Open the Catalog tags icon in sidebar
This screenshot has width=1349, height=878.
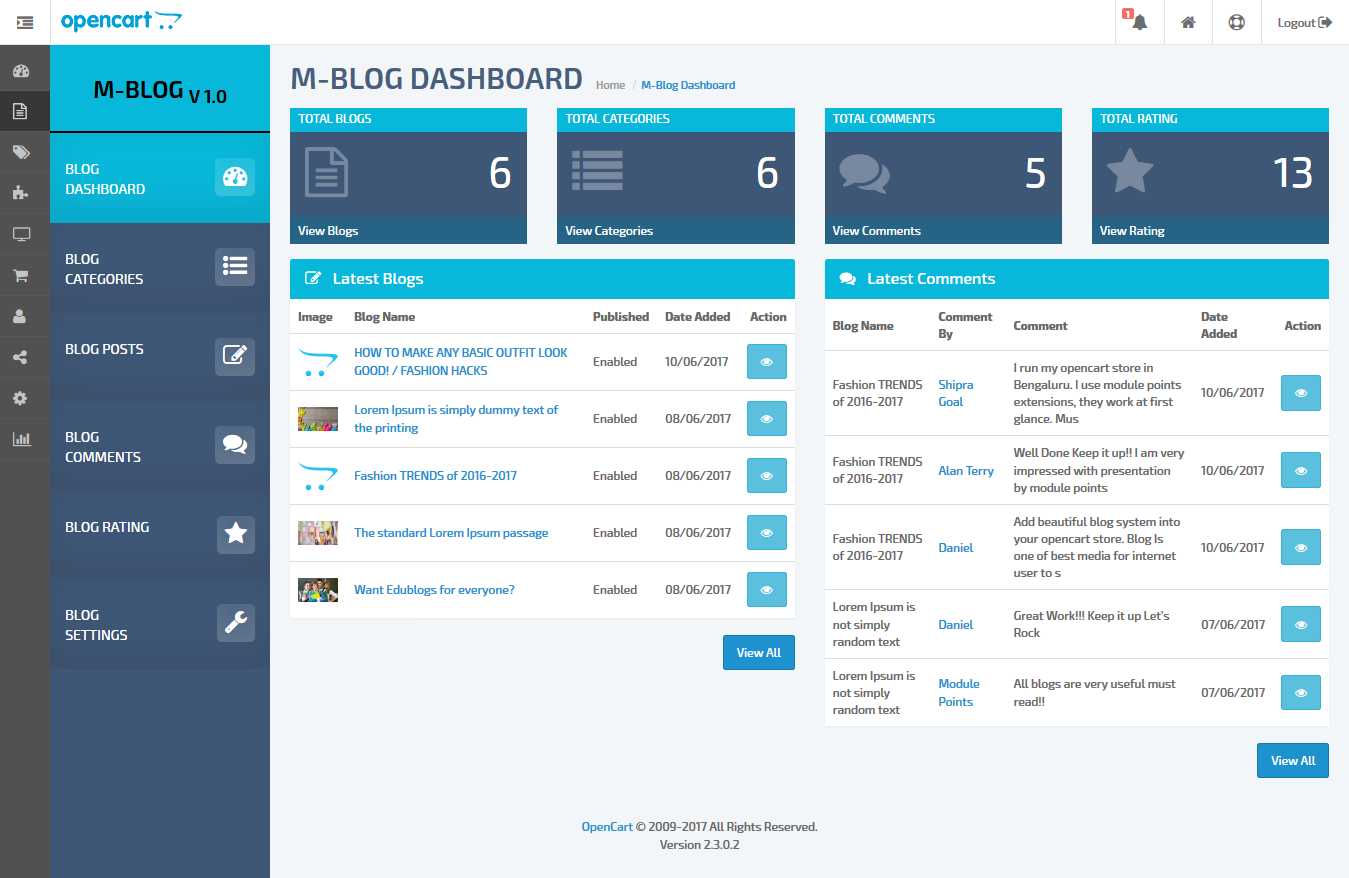[x=20, y=152]
